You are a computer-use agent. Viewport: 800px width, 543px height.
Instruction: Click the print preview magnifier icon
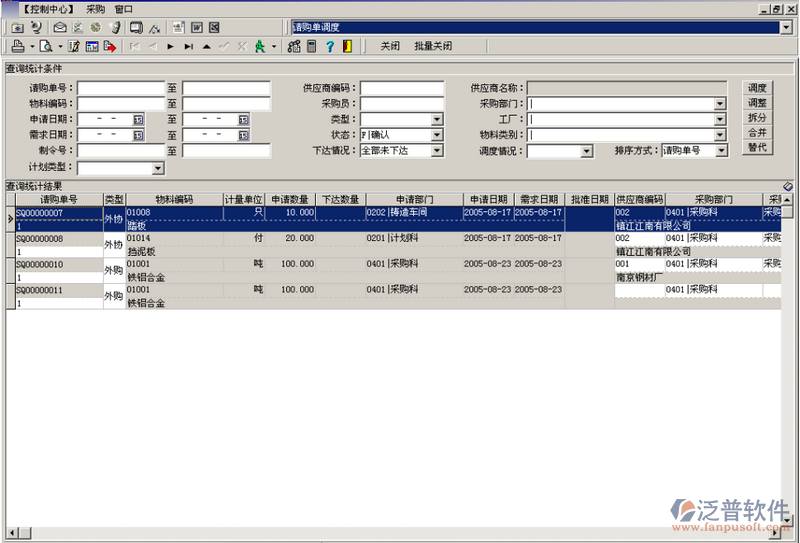[45, 46]
